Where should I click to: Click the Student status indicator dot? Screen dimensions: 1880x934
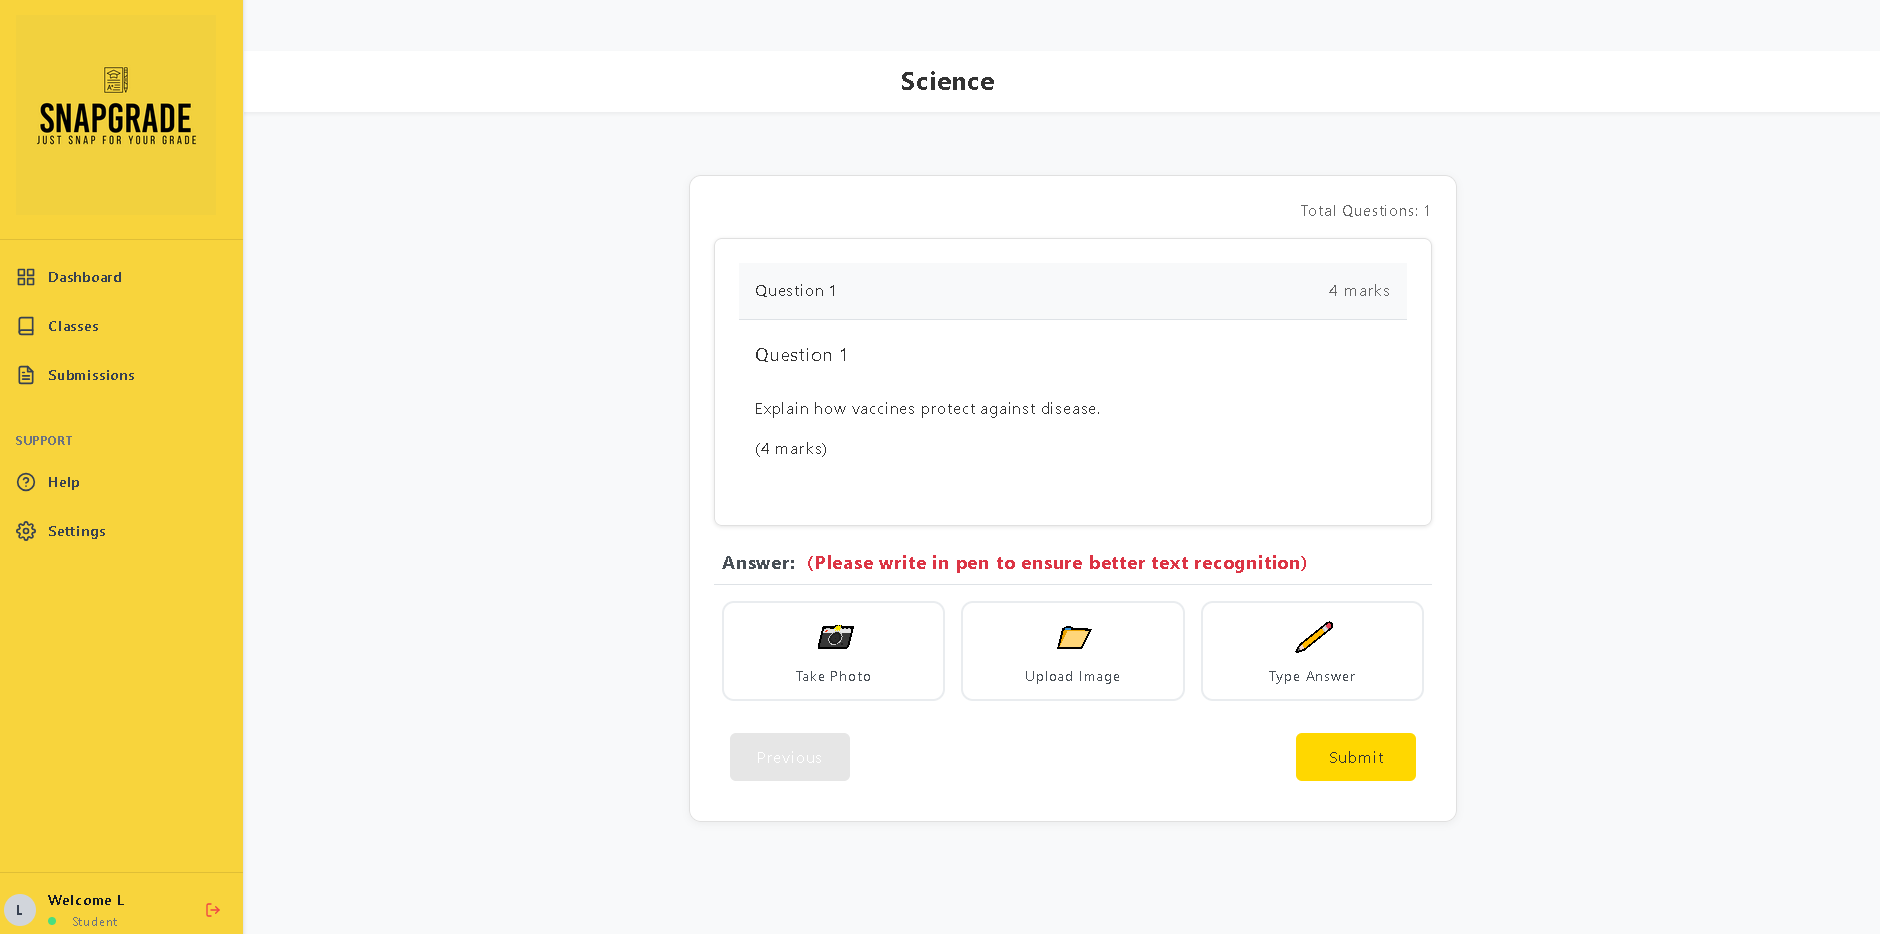click(53, 922)
